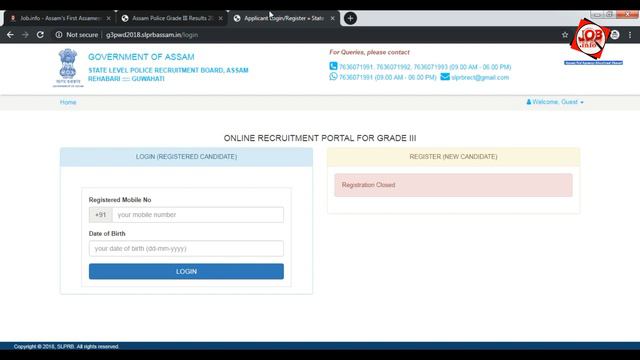Click the LOGIN (REGISTERED CANDIDATE) panel header

tap(186, 157)
